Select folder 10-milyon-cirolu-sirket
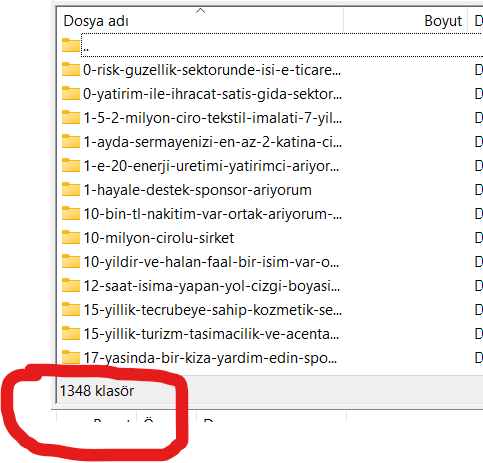The width and height of the screenshot is (483, 463). click(158, 238)
